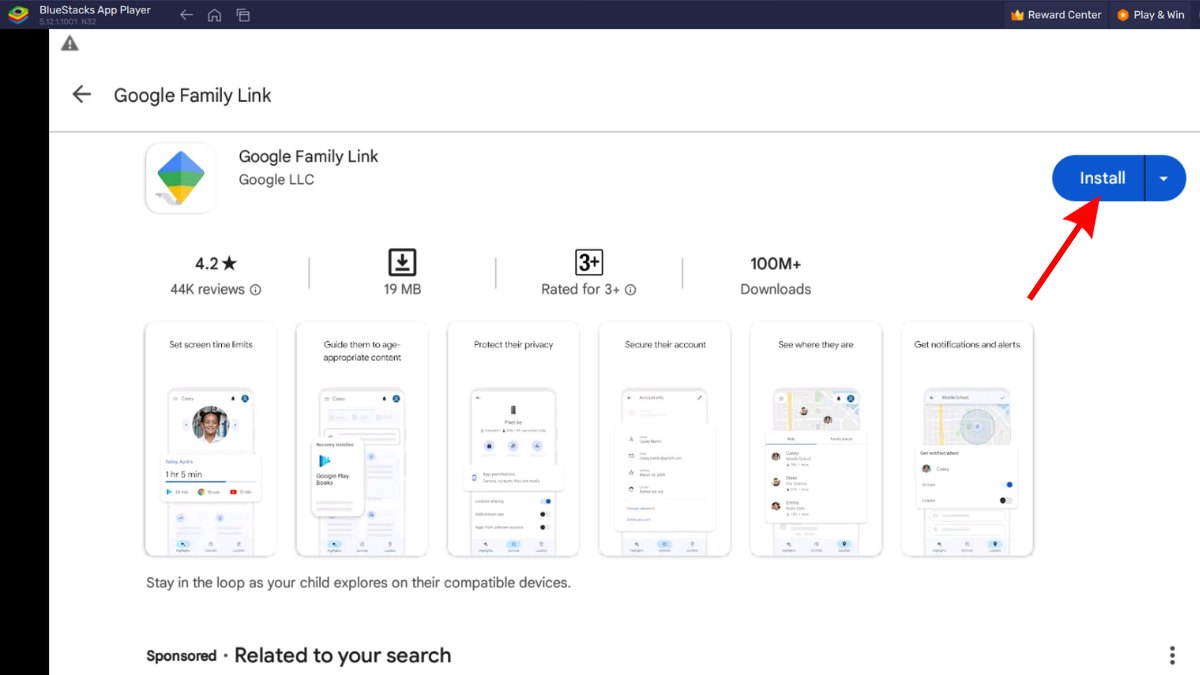The image size is (1200, 675).
Task: Expand the Install options dropdown arrow
Action: point(1164,178)
